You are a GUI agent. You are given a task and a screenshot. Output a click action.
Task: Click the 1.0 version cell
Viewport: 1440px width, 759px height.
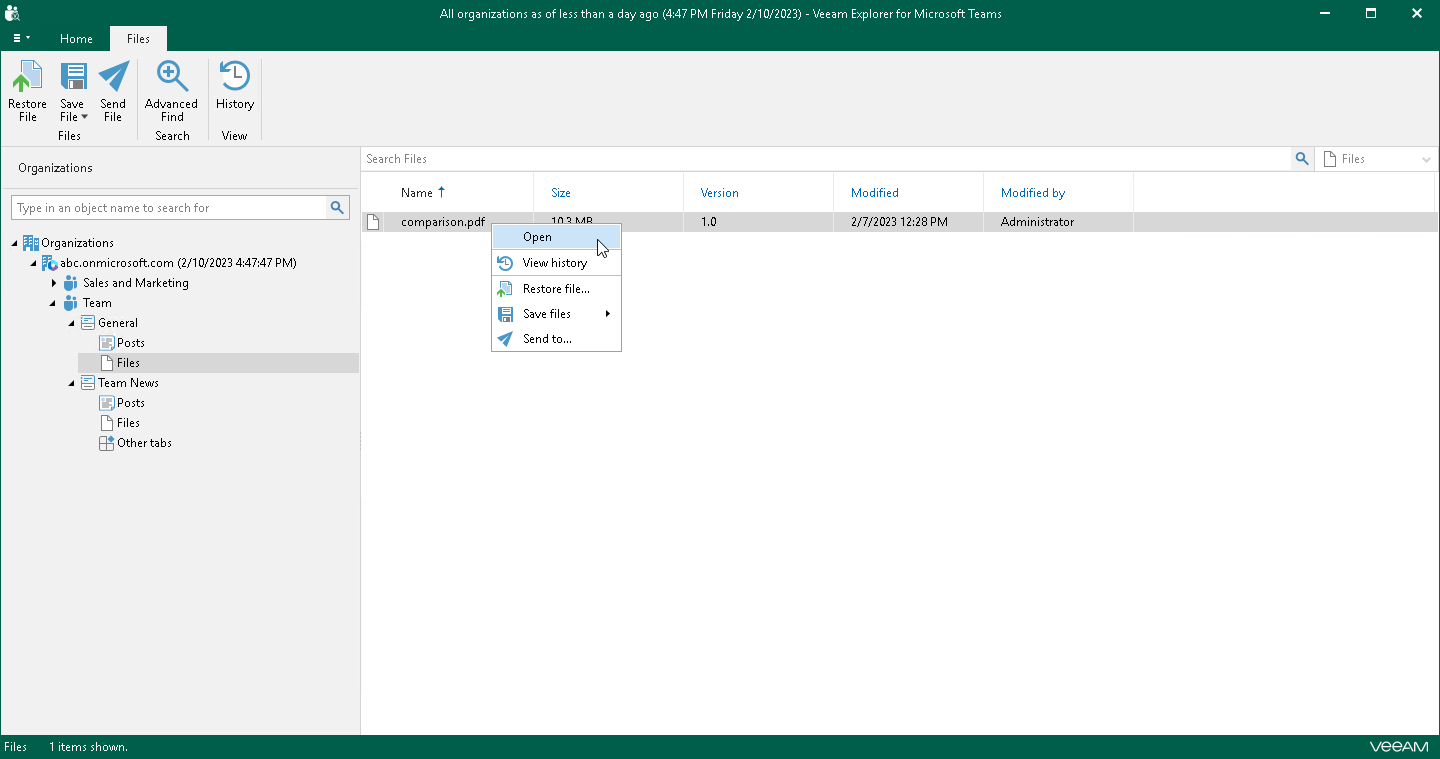(708, 222)
